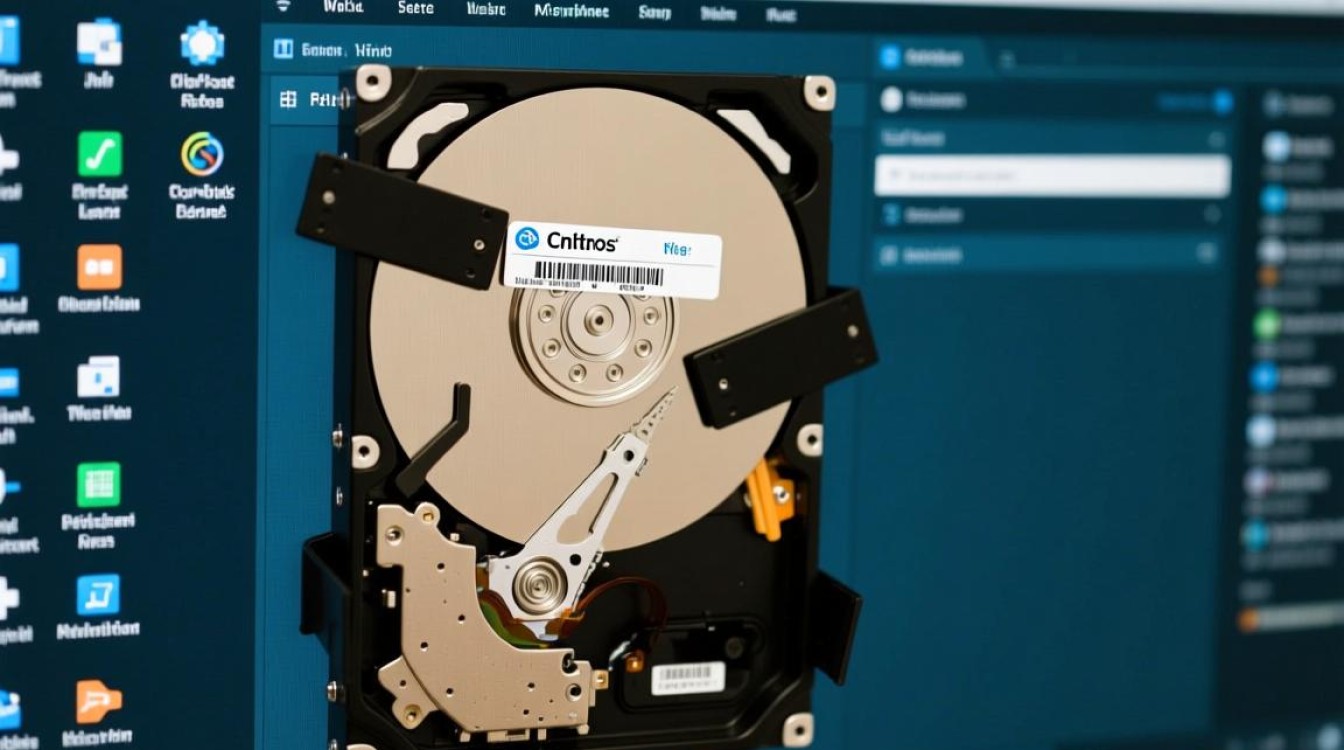Launch the colorful swirl circle desktop icon
Screen dimensions: 1344x750
(x=202, y=154)
